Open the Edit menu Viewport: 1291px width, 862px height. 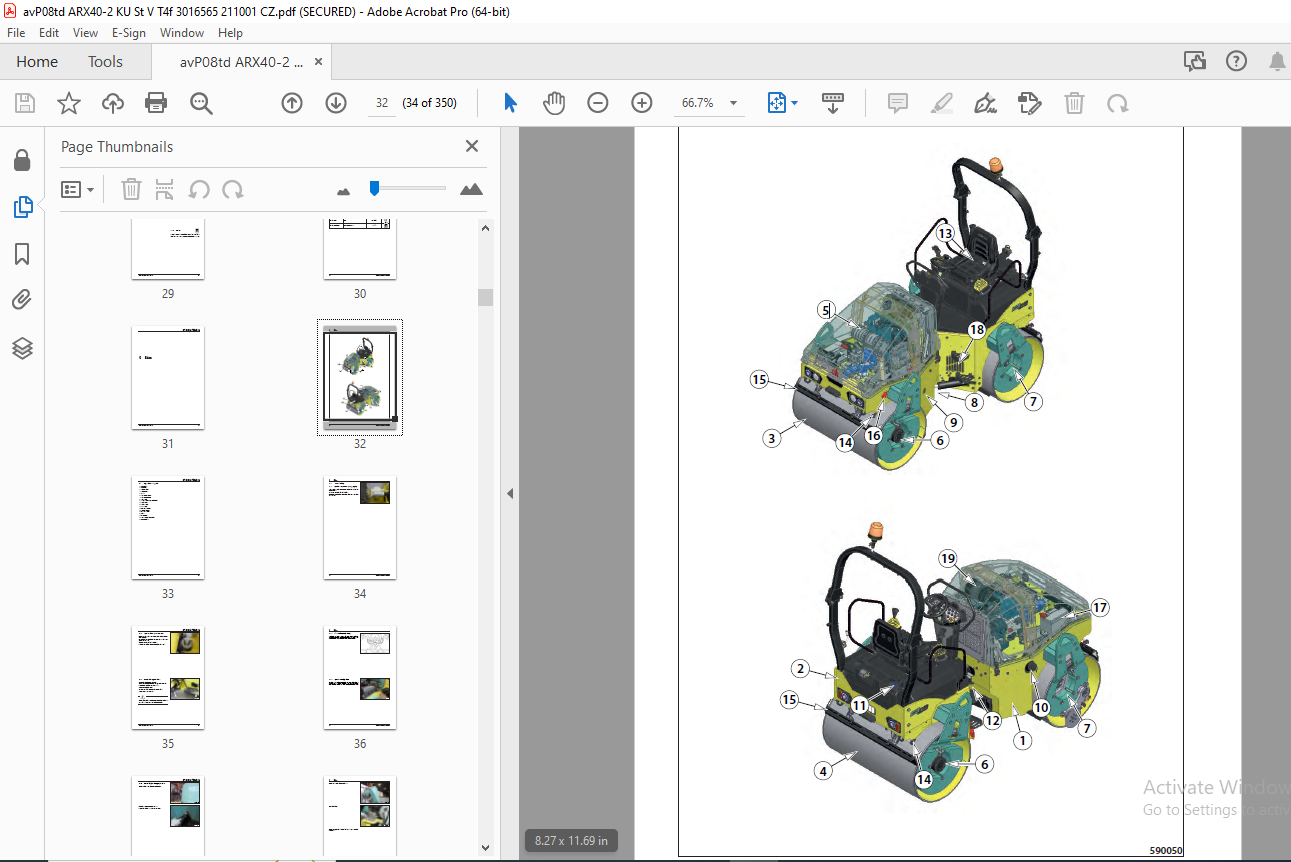pyautogui.click(x=49, y=33)
